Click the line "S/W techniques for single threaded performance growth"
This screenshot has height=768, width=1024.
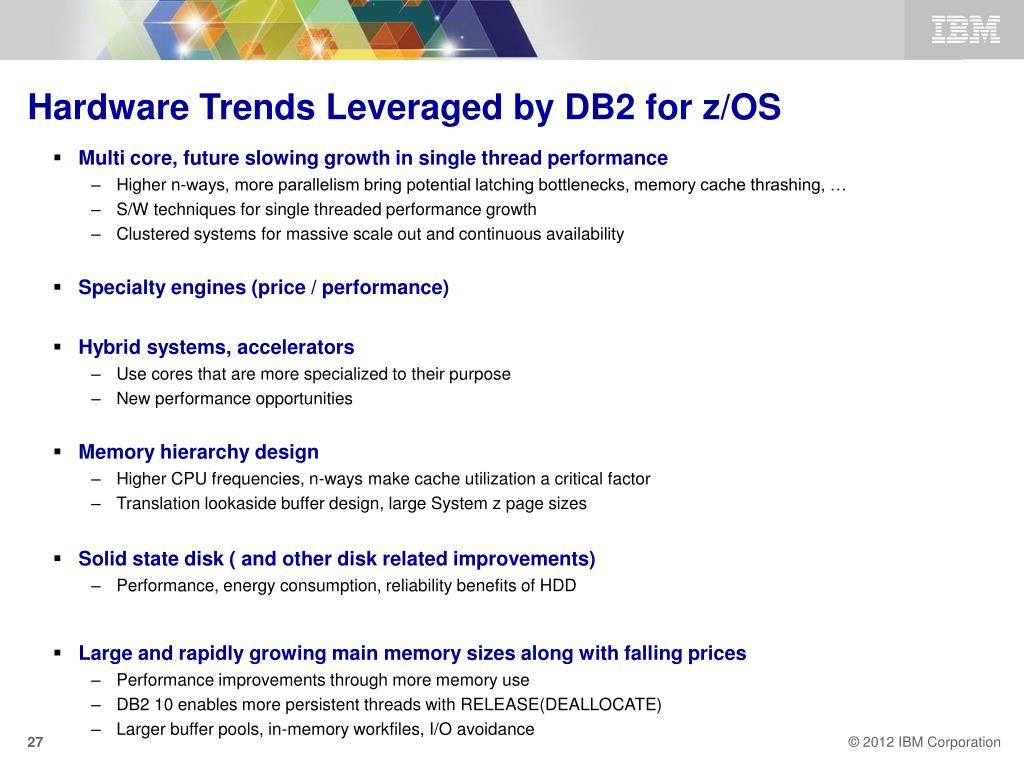pyautogui.click(x=327, y=210)
